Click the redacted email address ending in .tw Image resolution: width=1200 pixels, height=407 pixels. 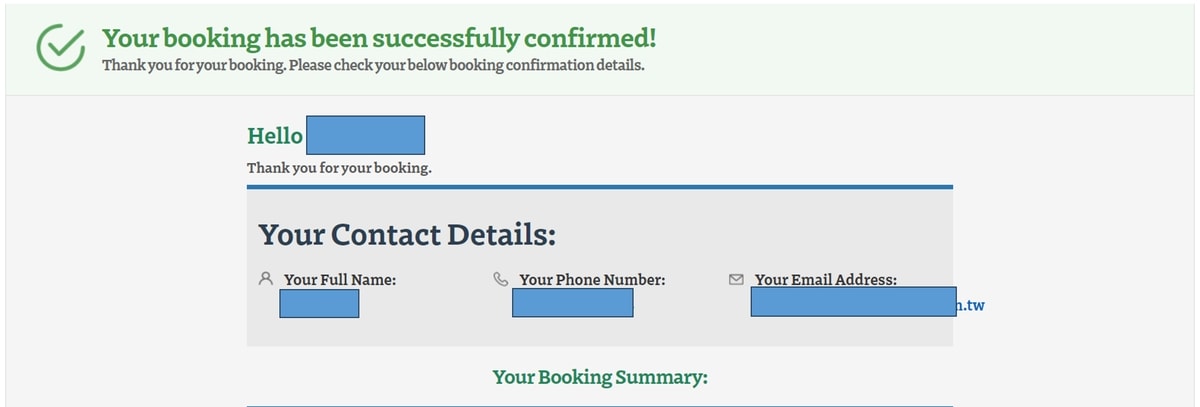(x=868, y=303)
